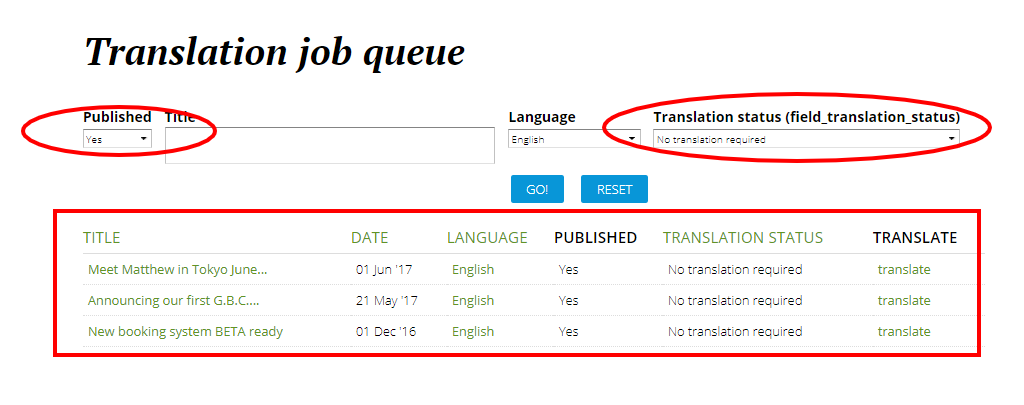Open the Language filter dropdown
Image resolution: width=1024 pixels, height=405 pixels.
574,139
